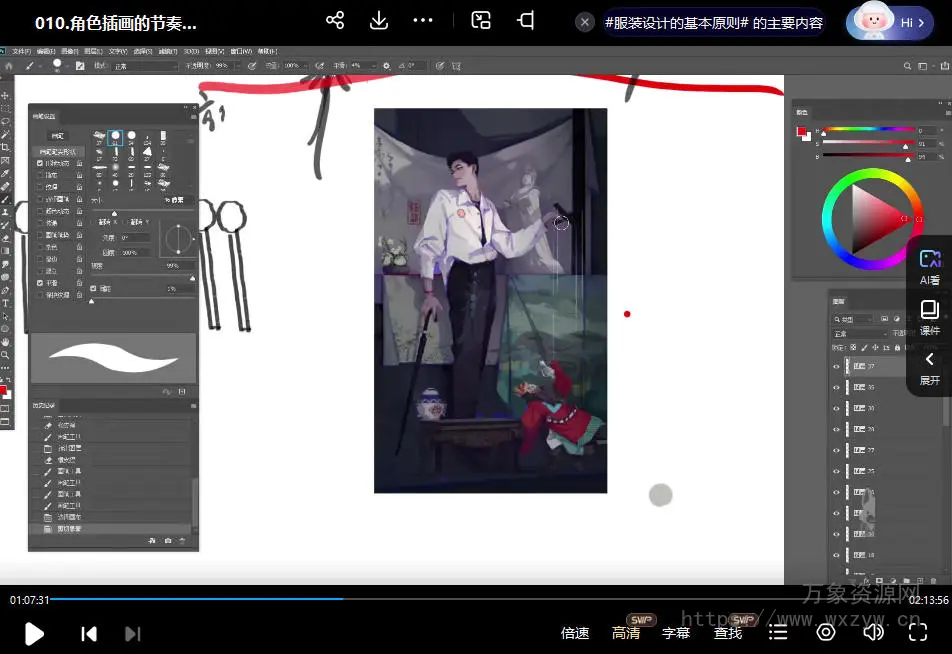Click the video progress bar
This screenshot has width=952, height=654.
click(x=480, y=599)
